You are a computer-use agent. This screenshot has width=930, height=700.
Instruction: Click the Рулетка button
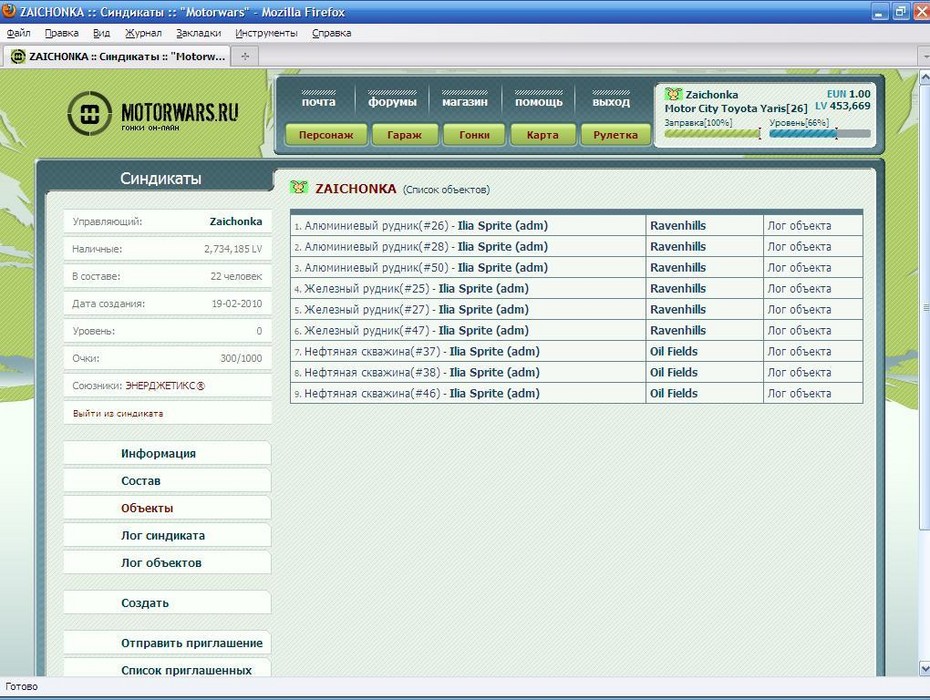click(616, 135)
